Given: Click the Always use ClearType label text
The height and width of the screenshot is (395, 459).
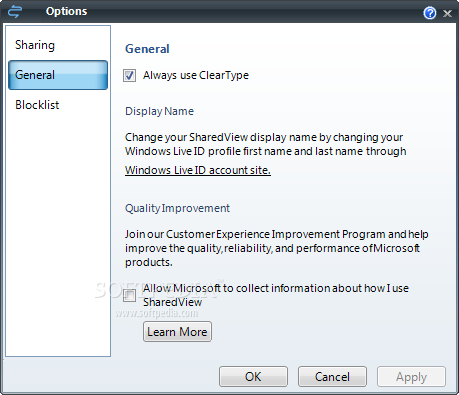Looking at the screenshot, I should 196,75.
